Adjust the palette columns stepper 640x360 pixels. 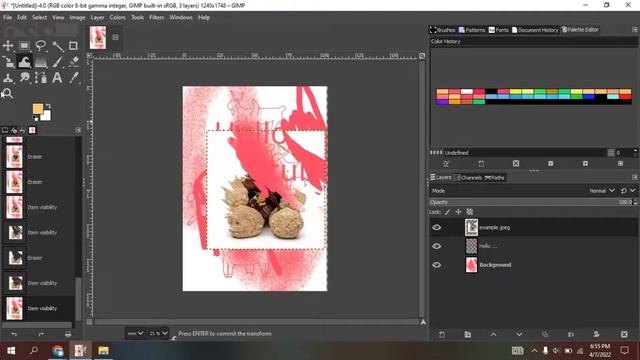tap(635, 152)
